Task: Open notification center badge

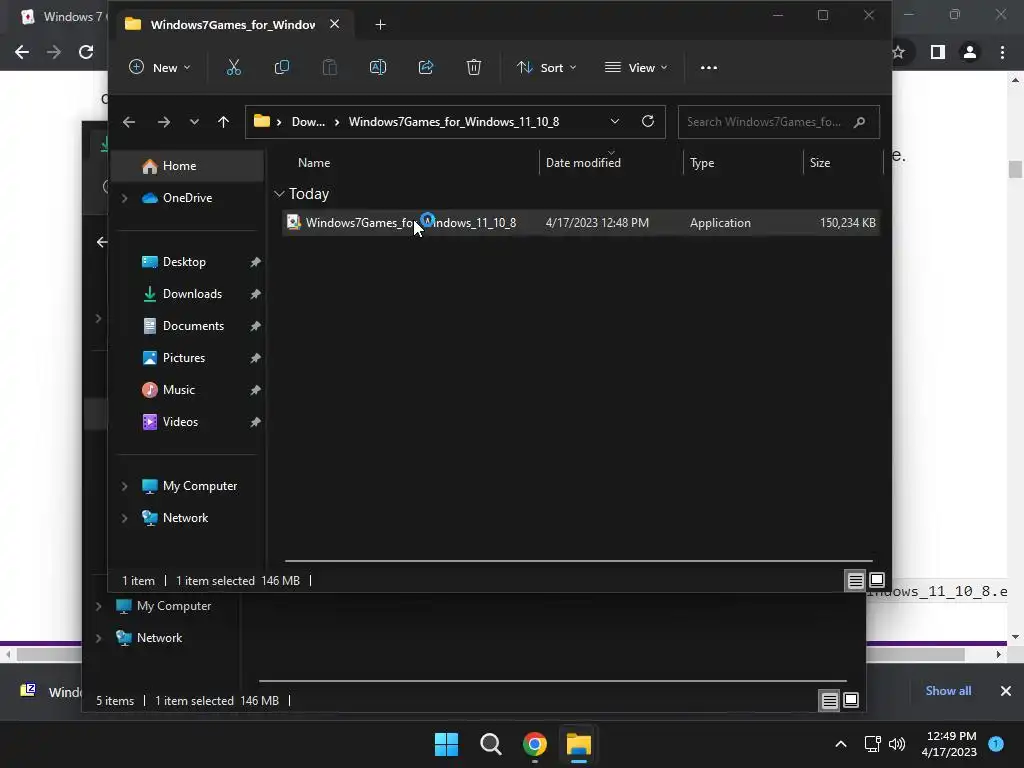Action: pos(996,744)
